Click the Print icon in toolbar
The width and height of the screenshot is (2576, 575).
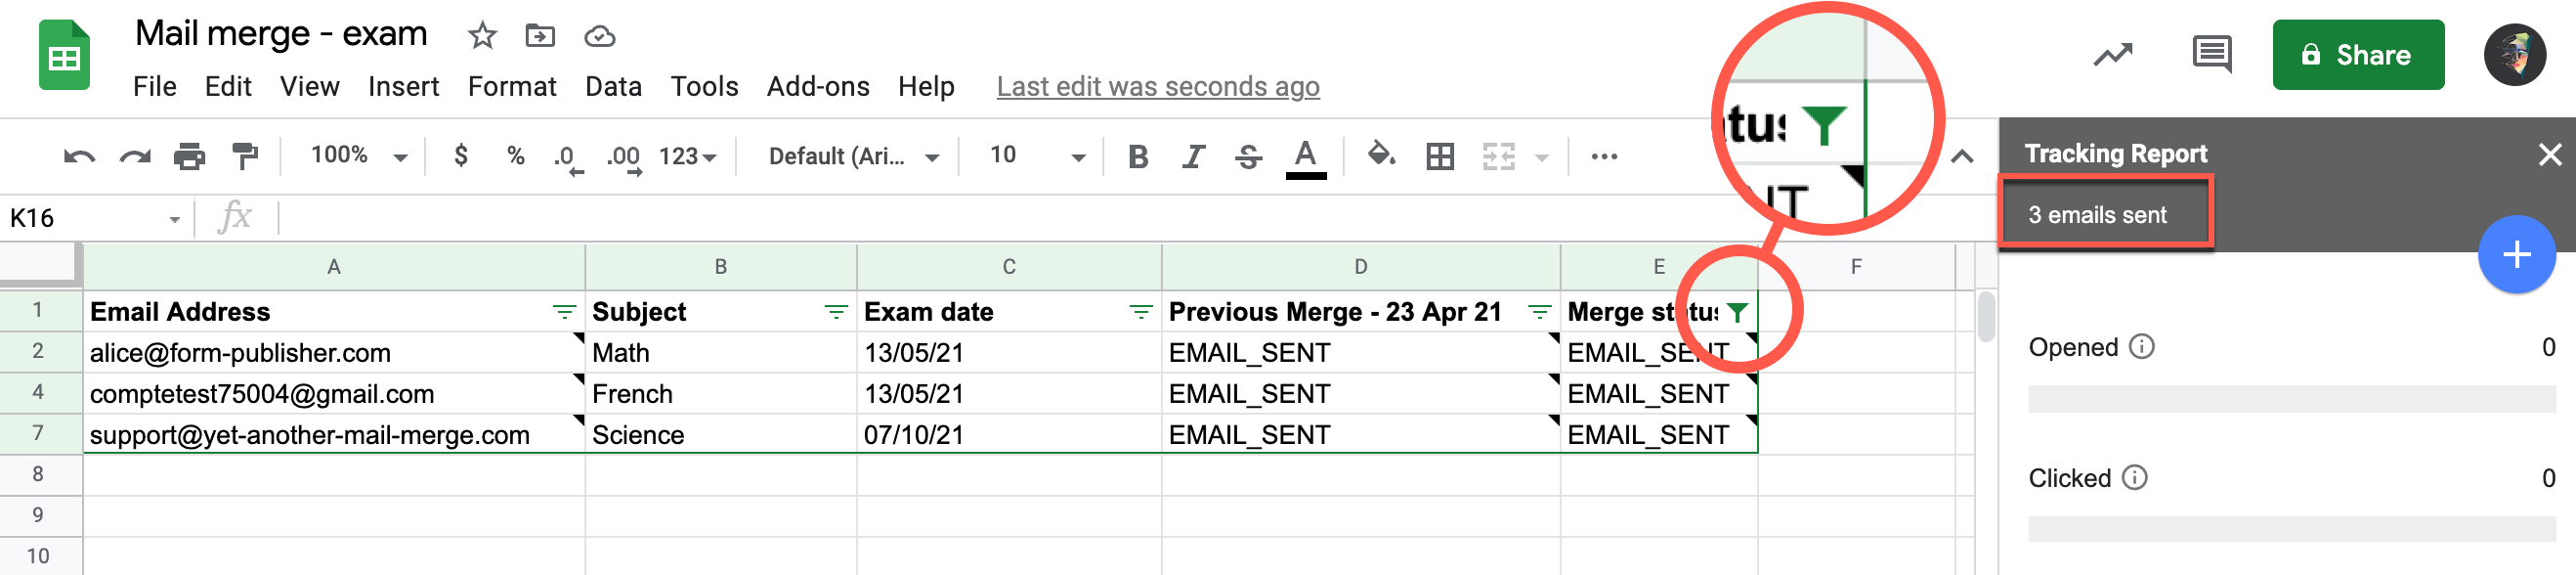click(x=189, y=157)
